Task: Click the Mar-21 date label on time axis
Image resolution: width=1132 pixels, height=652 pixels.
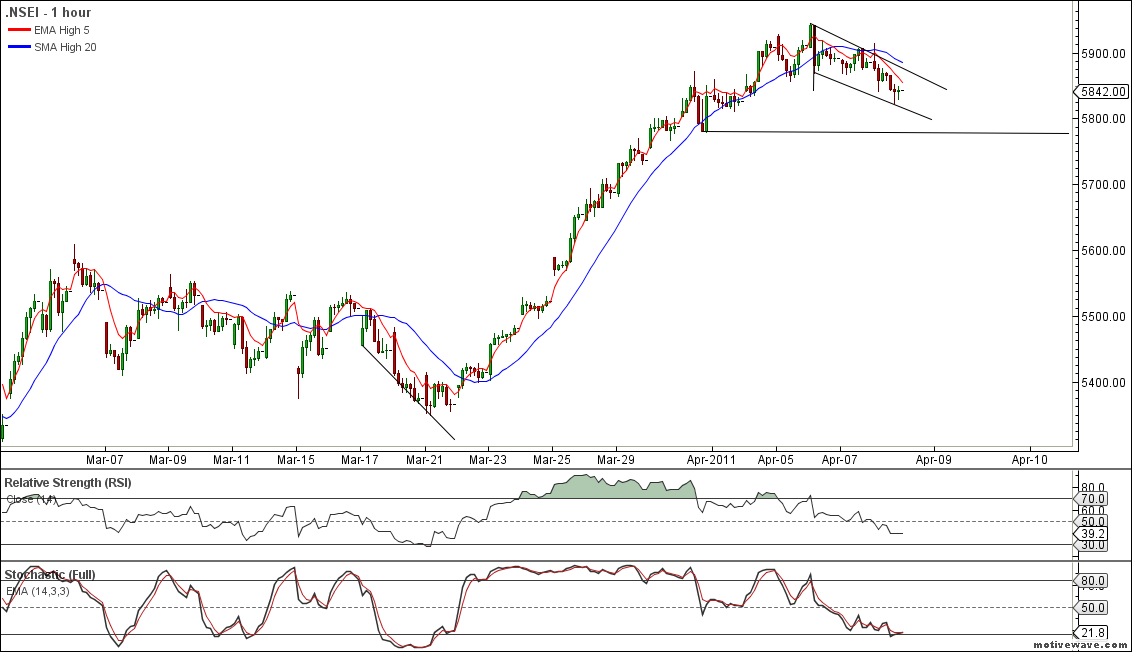Action: pyautogui.click(x=423, y=459)
